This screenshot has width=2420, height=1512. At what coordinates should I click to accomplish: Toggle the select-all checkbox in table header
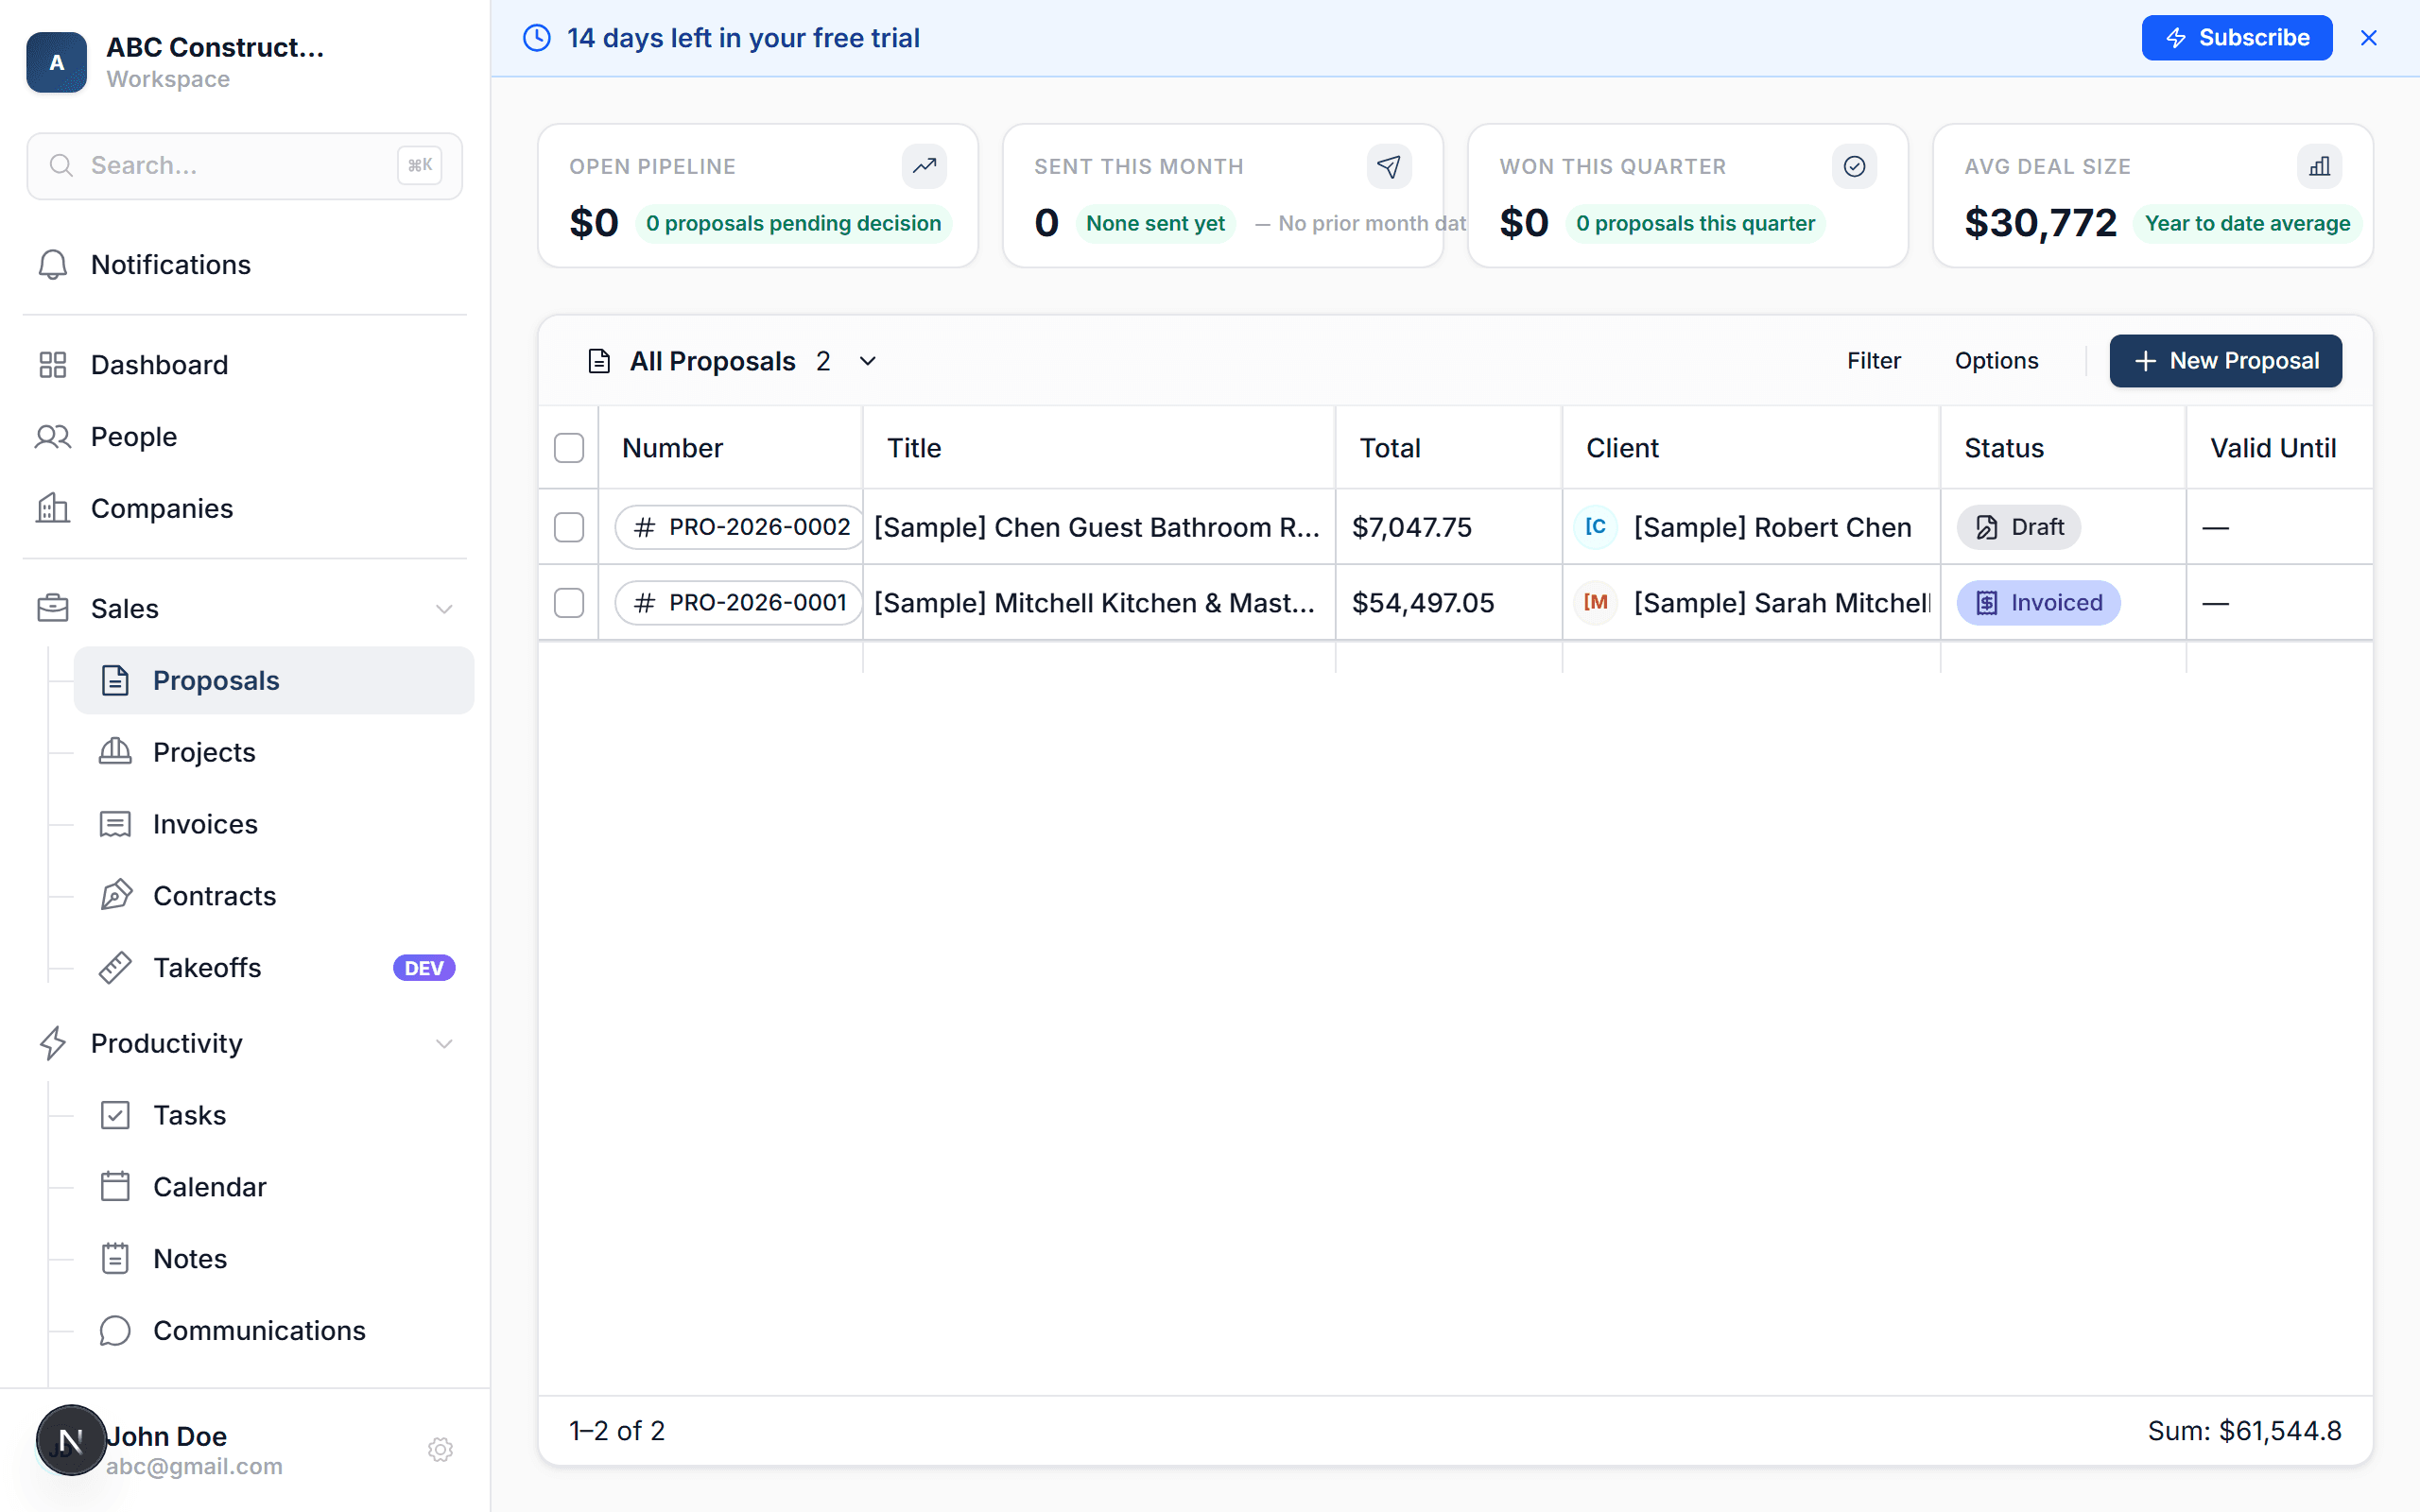569,448
